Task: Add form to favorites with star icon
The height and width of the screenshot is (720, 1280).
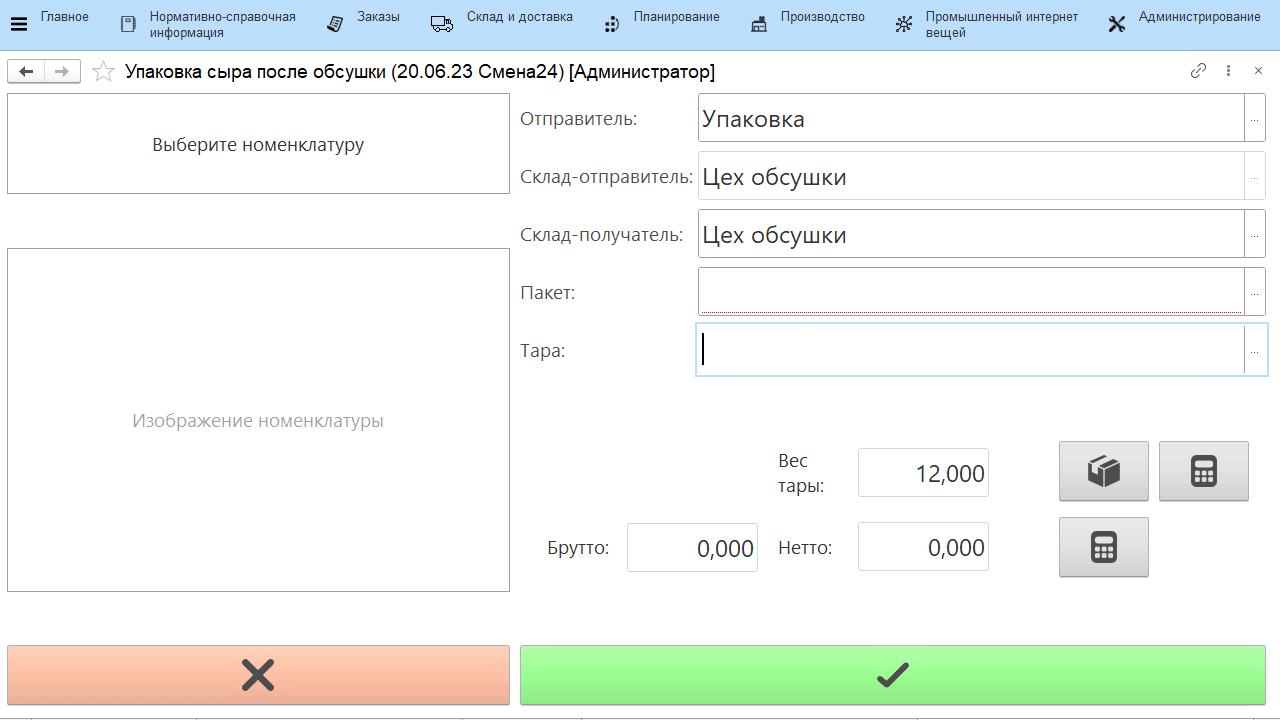Action: tap(103, 72)
